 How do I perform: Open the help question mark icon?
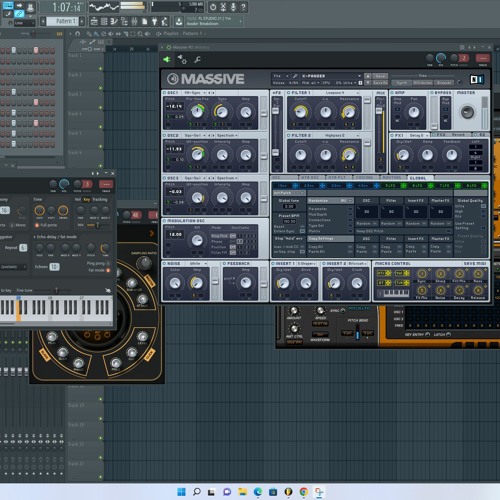[243, 7]
